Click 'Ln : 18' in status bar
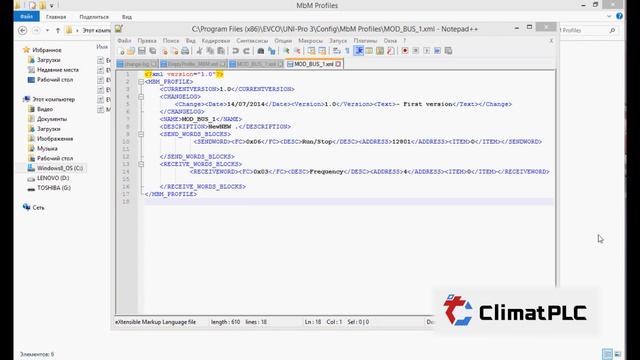640x360 pixels. point(313,322)
